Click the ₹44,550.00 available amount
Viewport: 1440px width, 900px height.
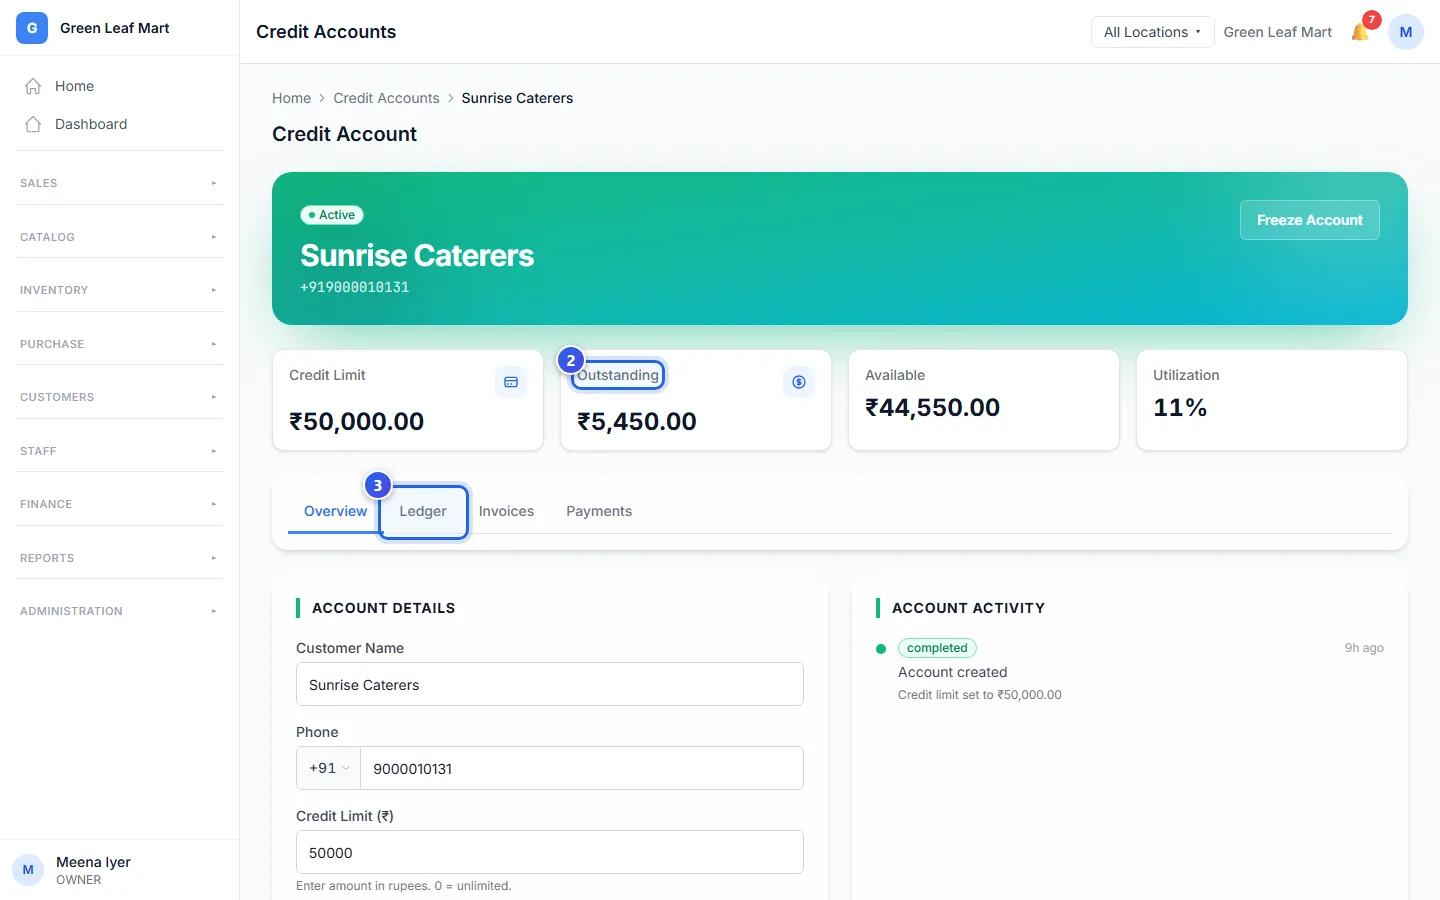(x=932, y=407)
